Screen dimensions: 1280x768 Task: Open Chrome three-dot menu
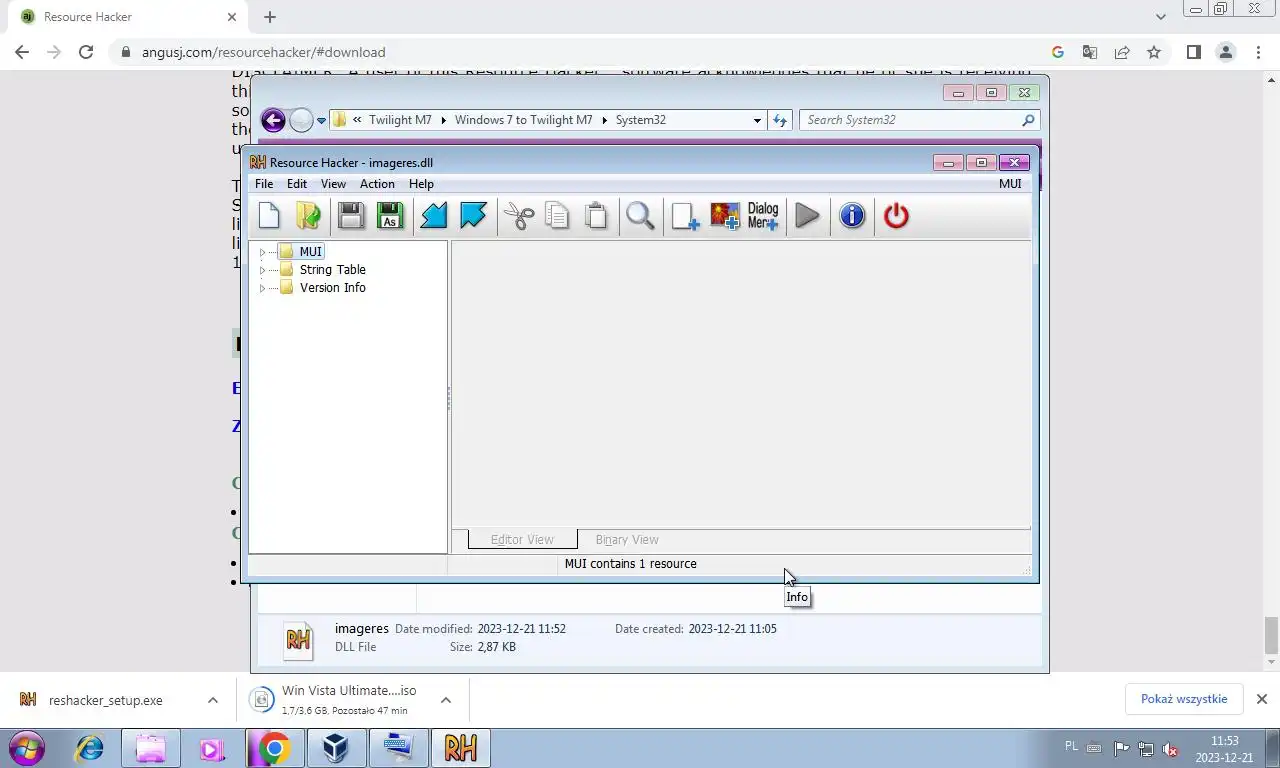click(1258, 52)
